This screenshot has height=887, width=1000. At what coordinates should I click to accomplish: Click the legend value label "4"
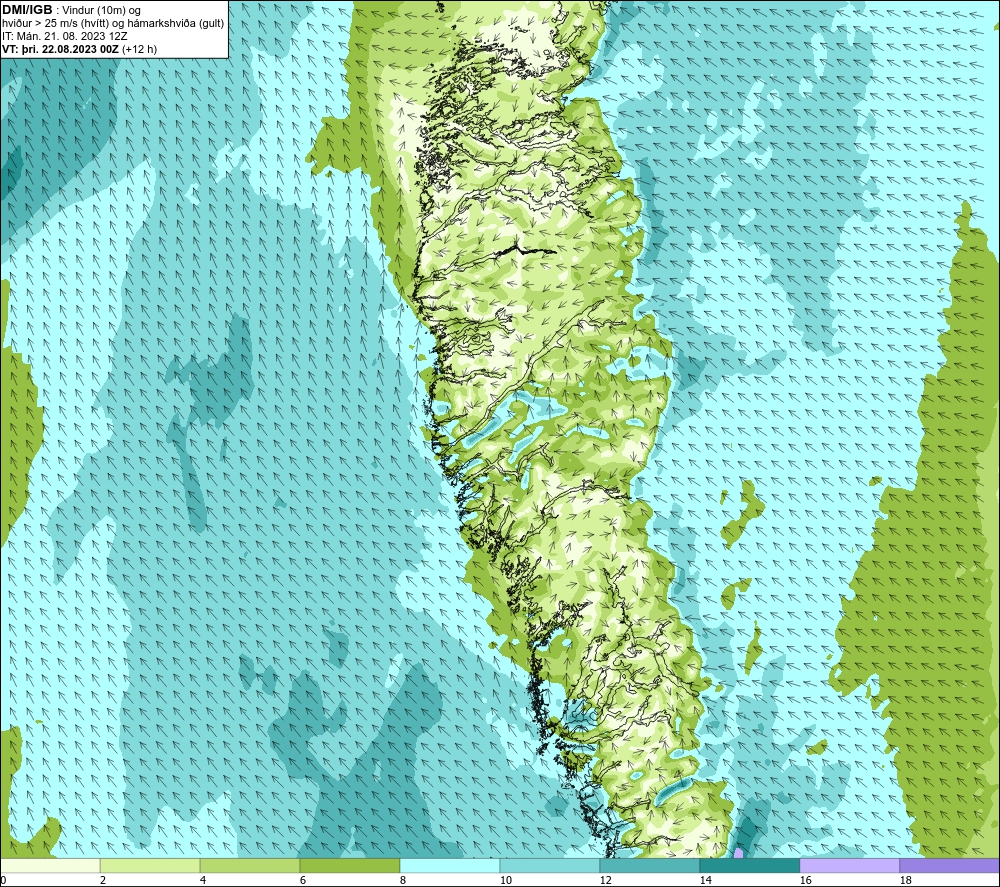203,881
